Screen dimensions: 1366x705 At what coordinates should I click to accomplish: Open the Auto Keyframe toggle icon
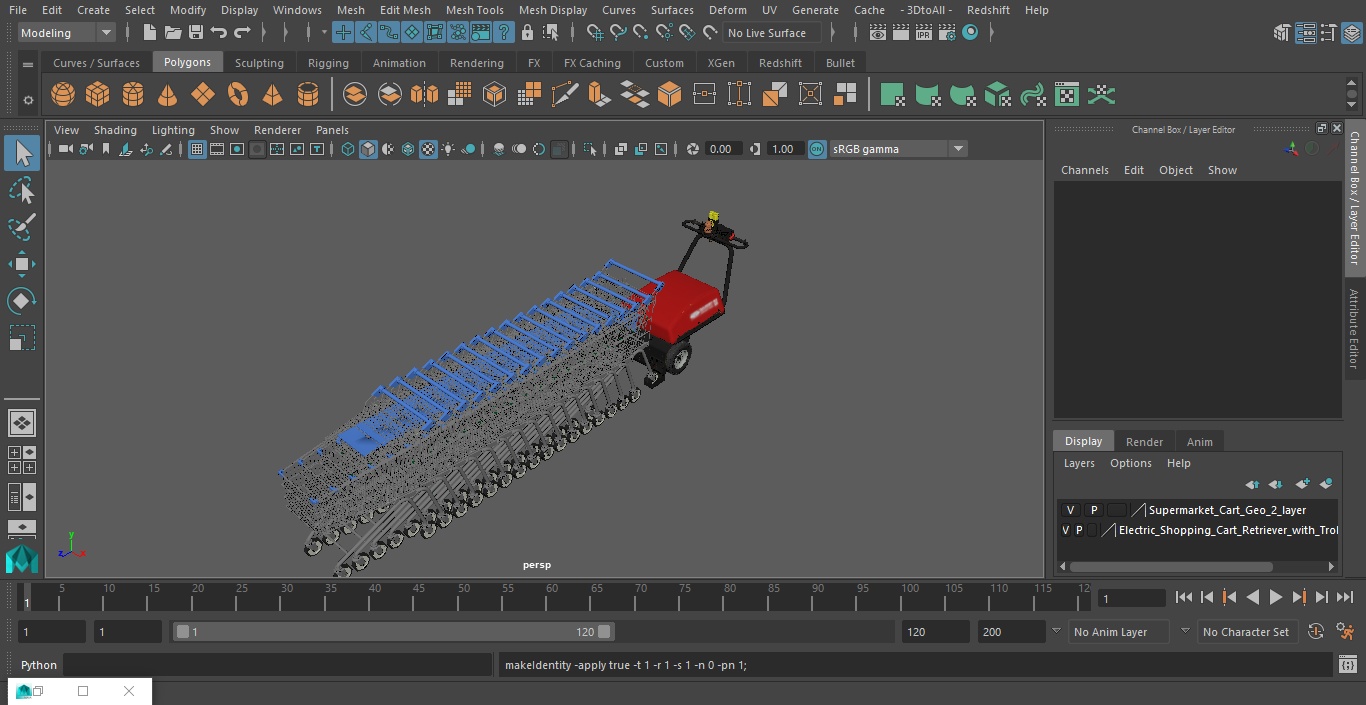tap(1316, 631)
